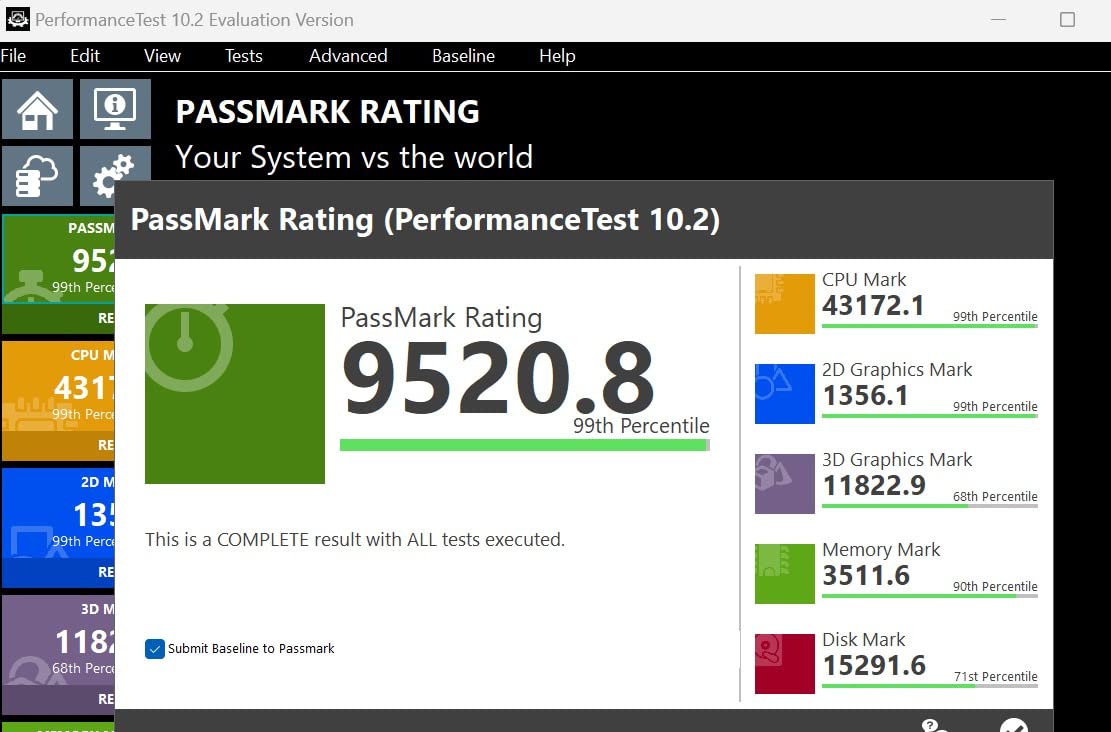Open the Help menu
Image resolution: width=1111 pixels, height=732 pixels.
point(557,56)
